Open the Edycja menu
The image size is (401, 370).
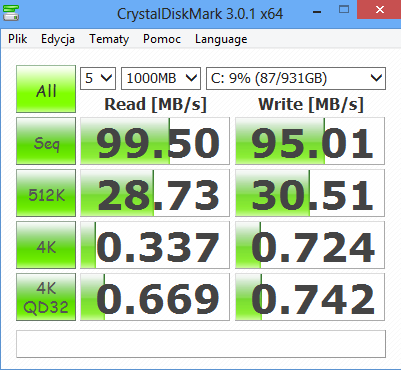[x=58, y=39]
